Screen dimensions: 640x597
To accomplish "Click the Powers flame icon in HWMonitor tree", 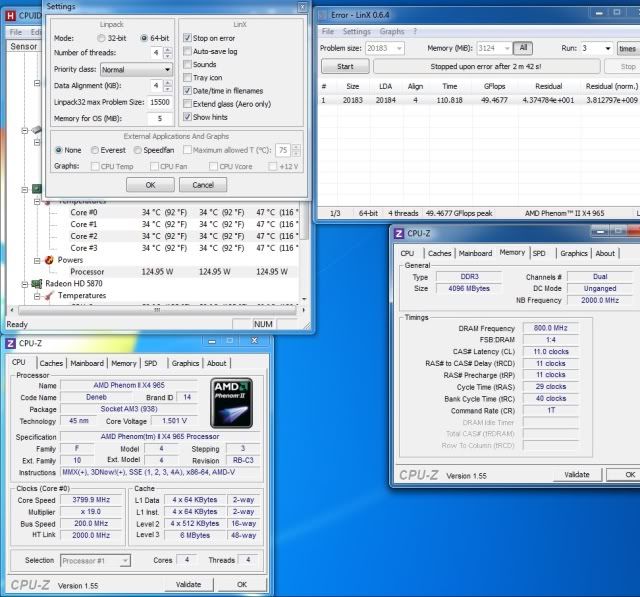I will 49,260.
